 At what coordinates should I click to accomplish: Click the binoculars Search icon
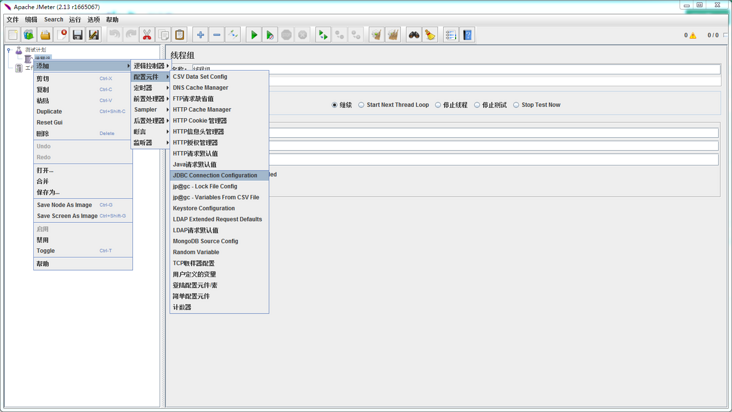413,35
